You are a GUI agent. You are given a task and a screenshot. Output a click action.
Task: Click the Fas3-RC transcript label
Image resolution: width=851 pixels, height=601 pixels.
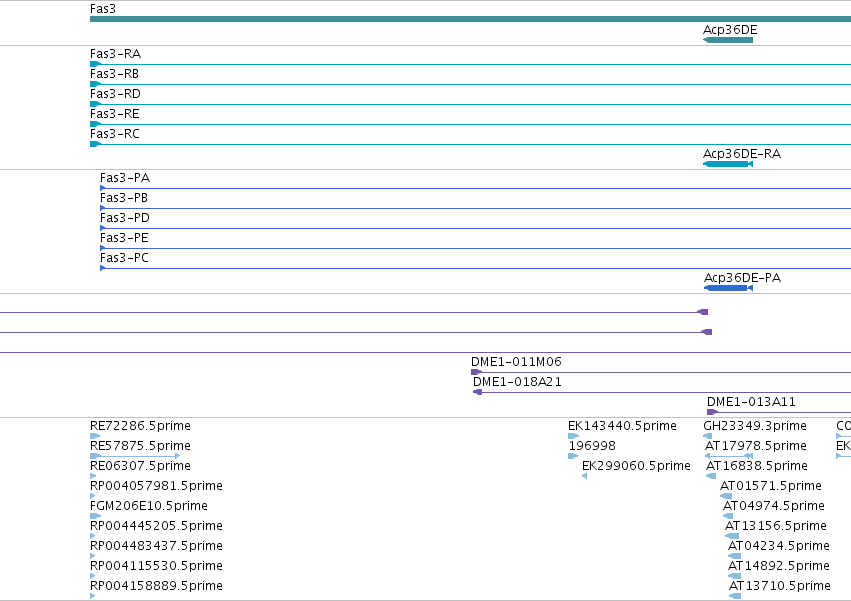pyautogui.click(x=115, y=134)
